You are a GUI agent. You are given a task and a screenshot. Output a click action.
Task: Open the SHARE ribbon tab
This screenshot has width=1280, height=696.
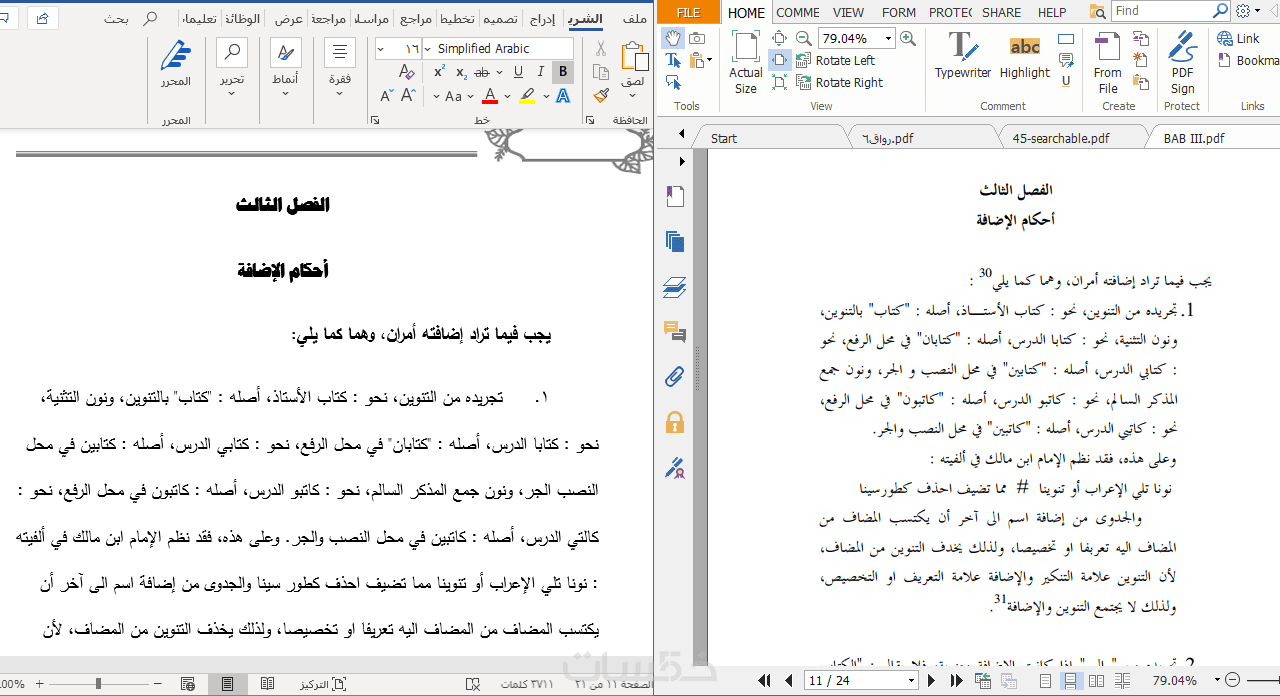1001,12
